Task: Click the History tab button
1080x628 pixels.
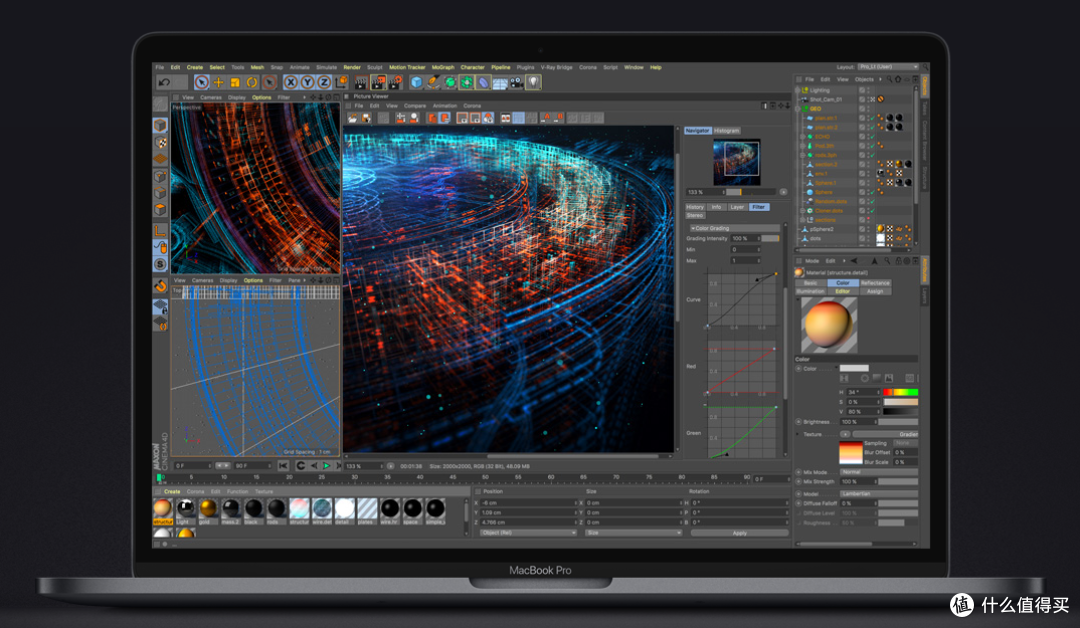Action: click(695, 207)
